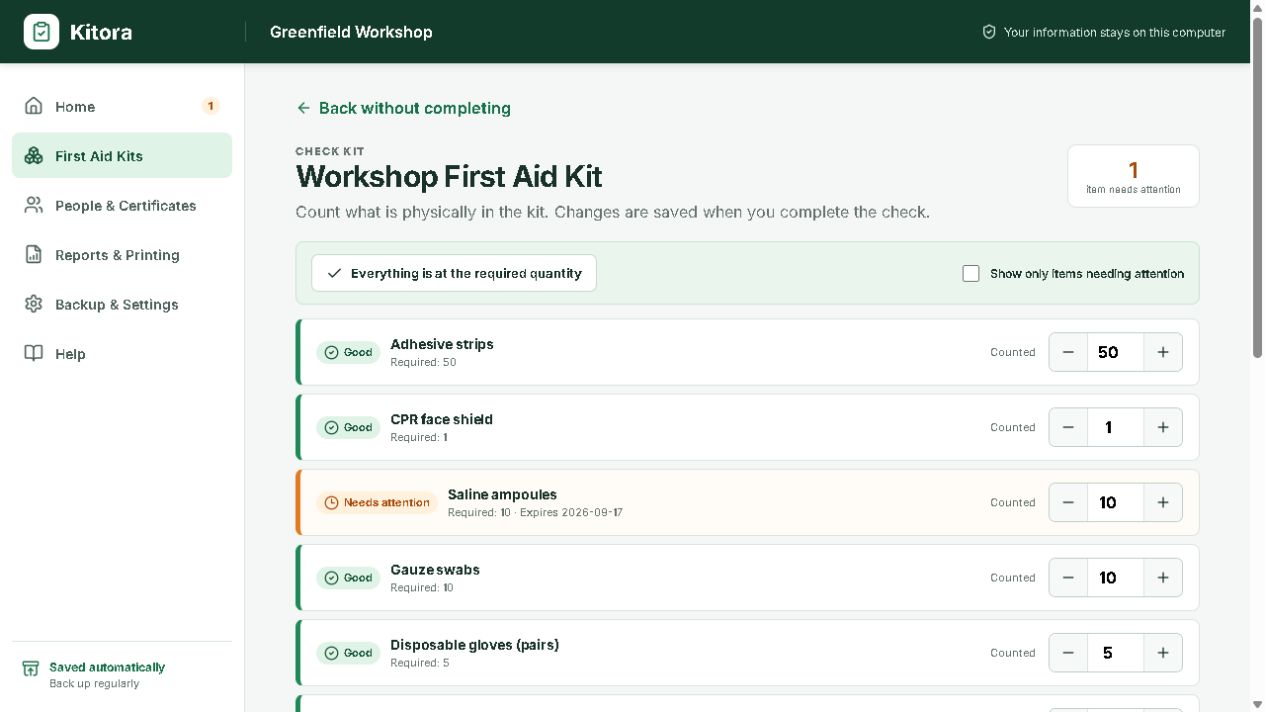This screenshot has width=1265, height=712.
Task: Open First Aid Kits section
Action: click(x=122, y=156)
